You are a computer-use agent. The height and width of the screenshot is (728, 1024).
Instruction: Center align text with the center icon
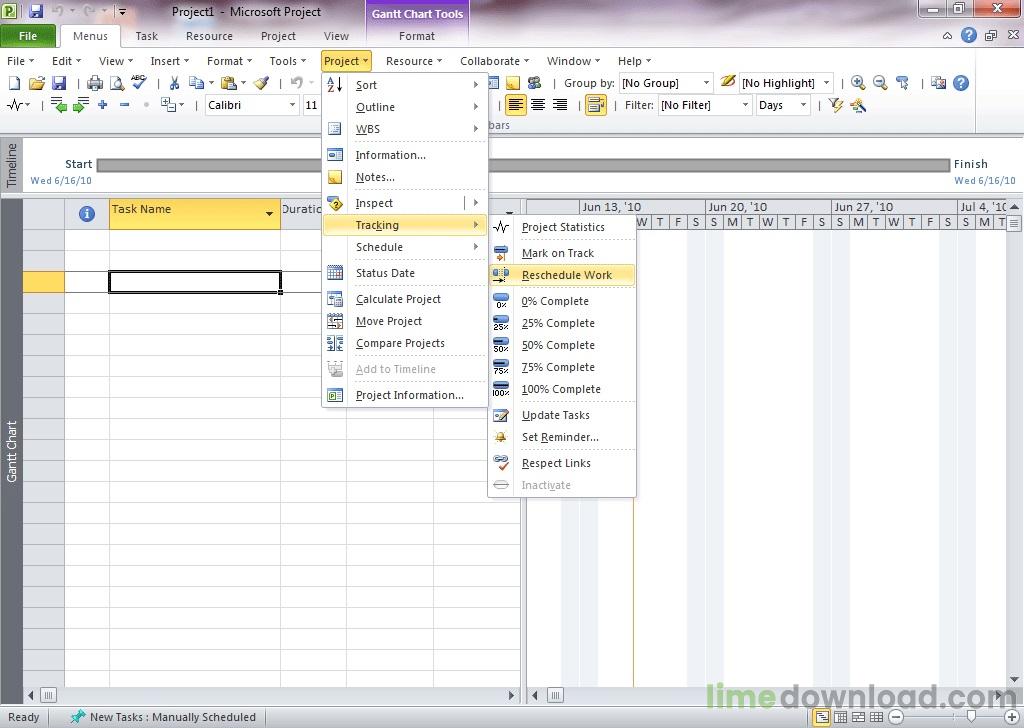(537, 105)
